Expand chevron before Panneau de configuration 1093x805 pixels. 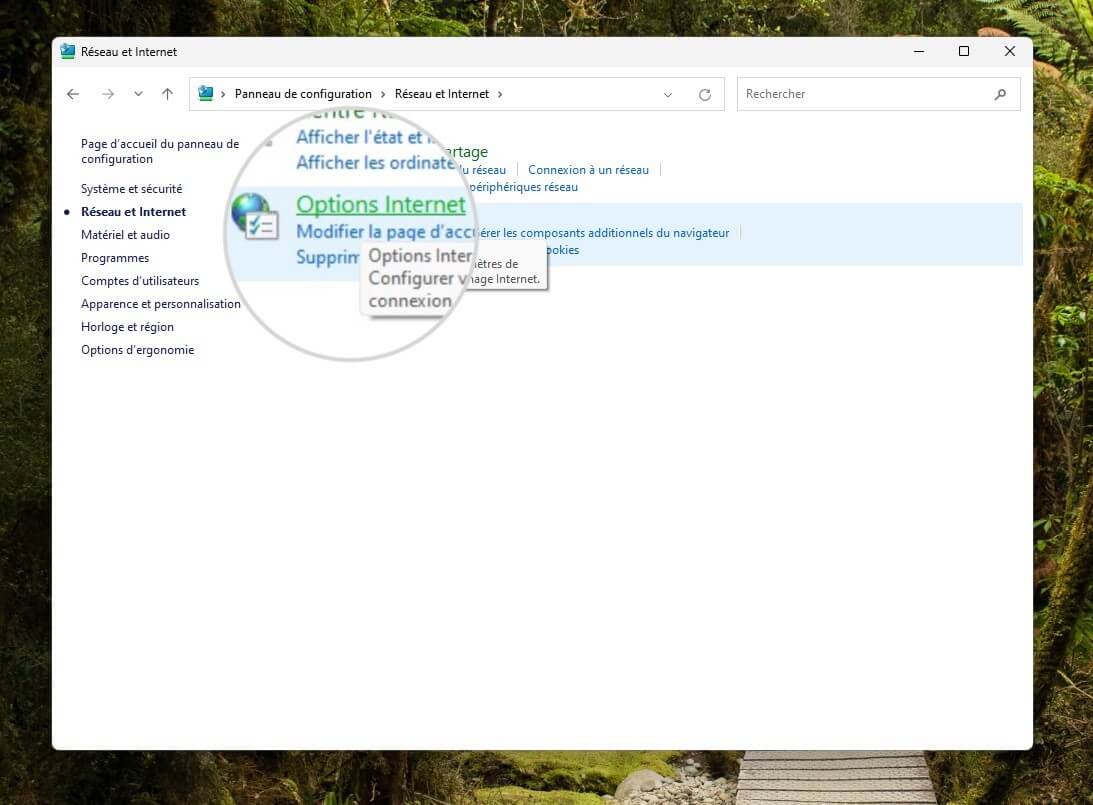(x=223, y=94)
